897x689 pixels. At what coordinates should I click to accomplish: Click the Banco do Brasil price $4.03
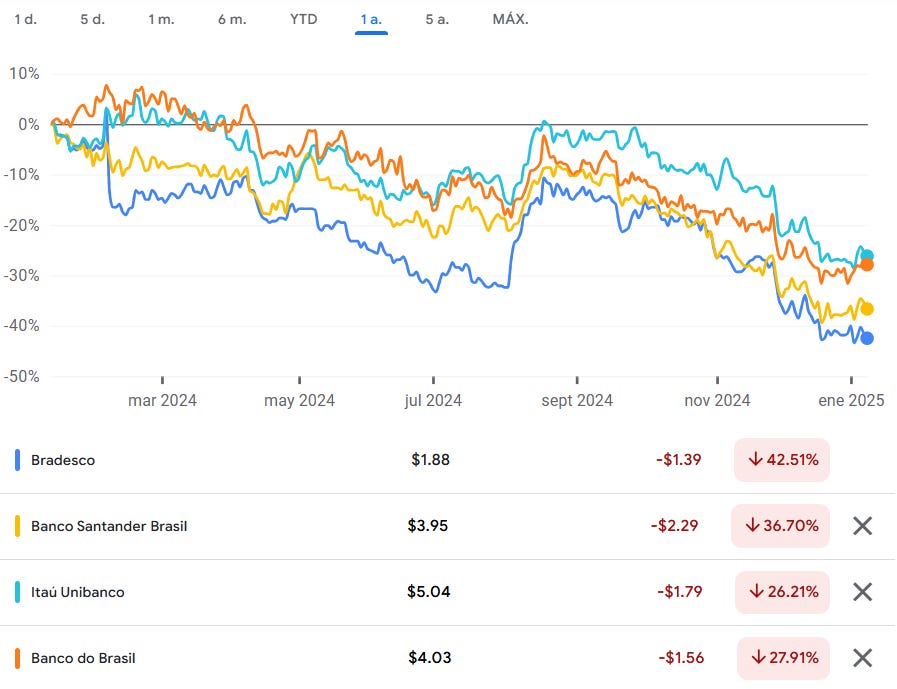430,658
